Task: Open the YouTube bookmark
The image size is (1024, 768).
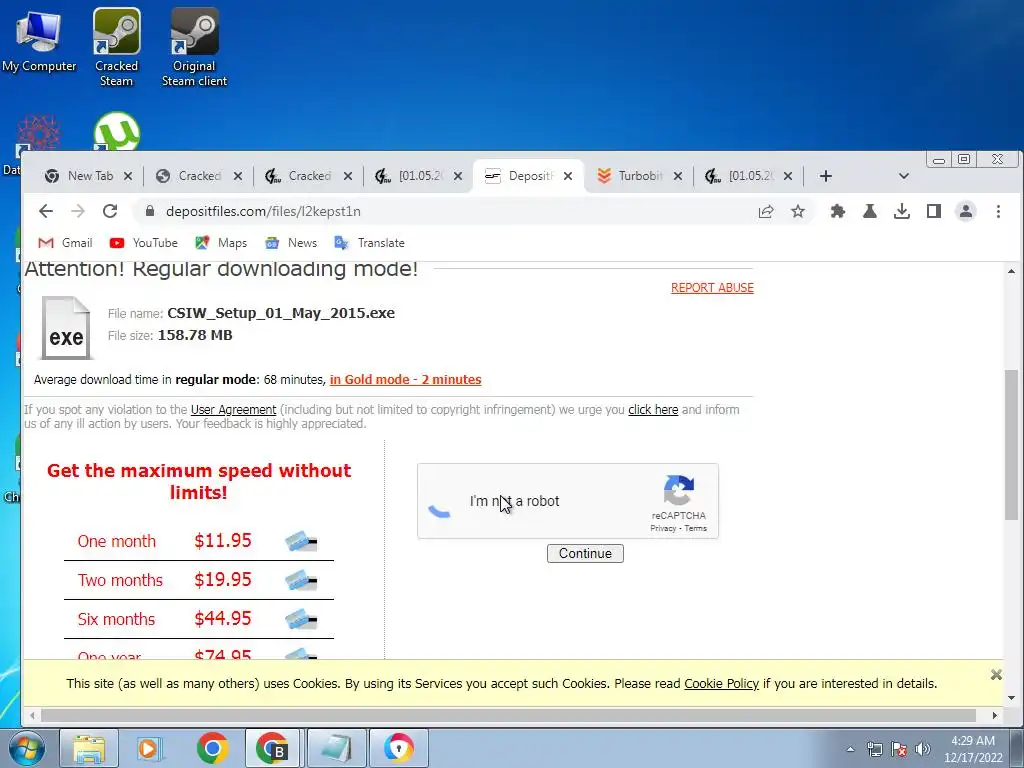Action: click(x=144, y=243)
